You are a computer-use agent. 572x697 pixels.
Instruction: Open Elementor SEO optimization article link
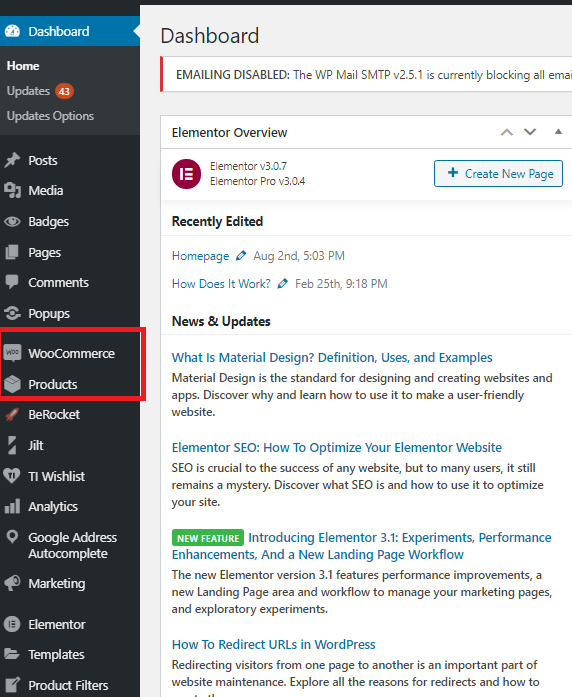pyautogui.click(x=336, y=447)
